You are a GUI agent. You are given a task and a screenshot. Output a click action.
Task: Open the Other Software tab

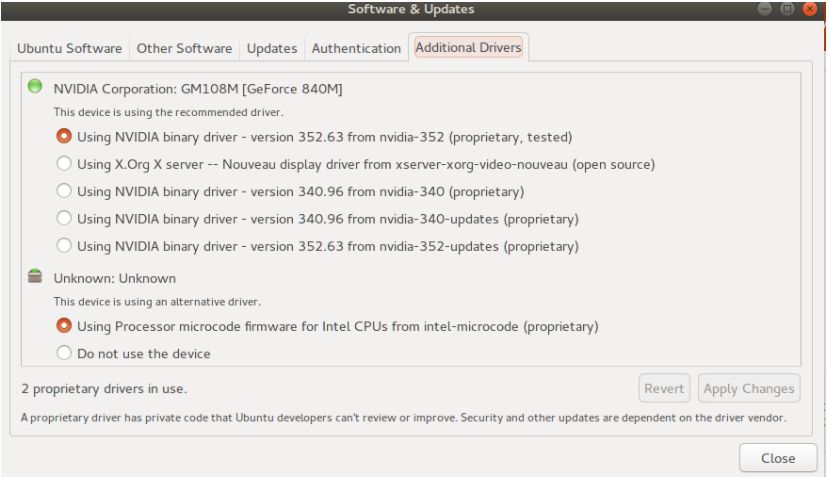pos(184,48)
